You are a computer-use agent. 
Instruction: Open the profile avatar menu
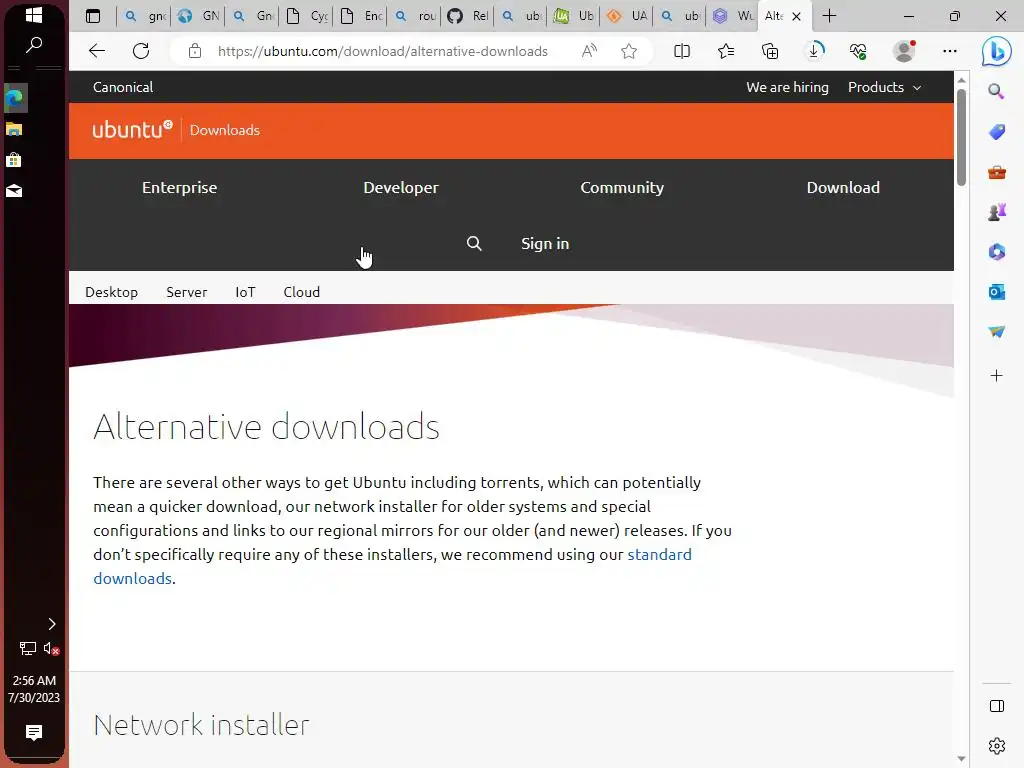click(904, 51)
